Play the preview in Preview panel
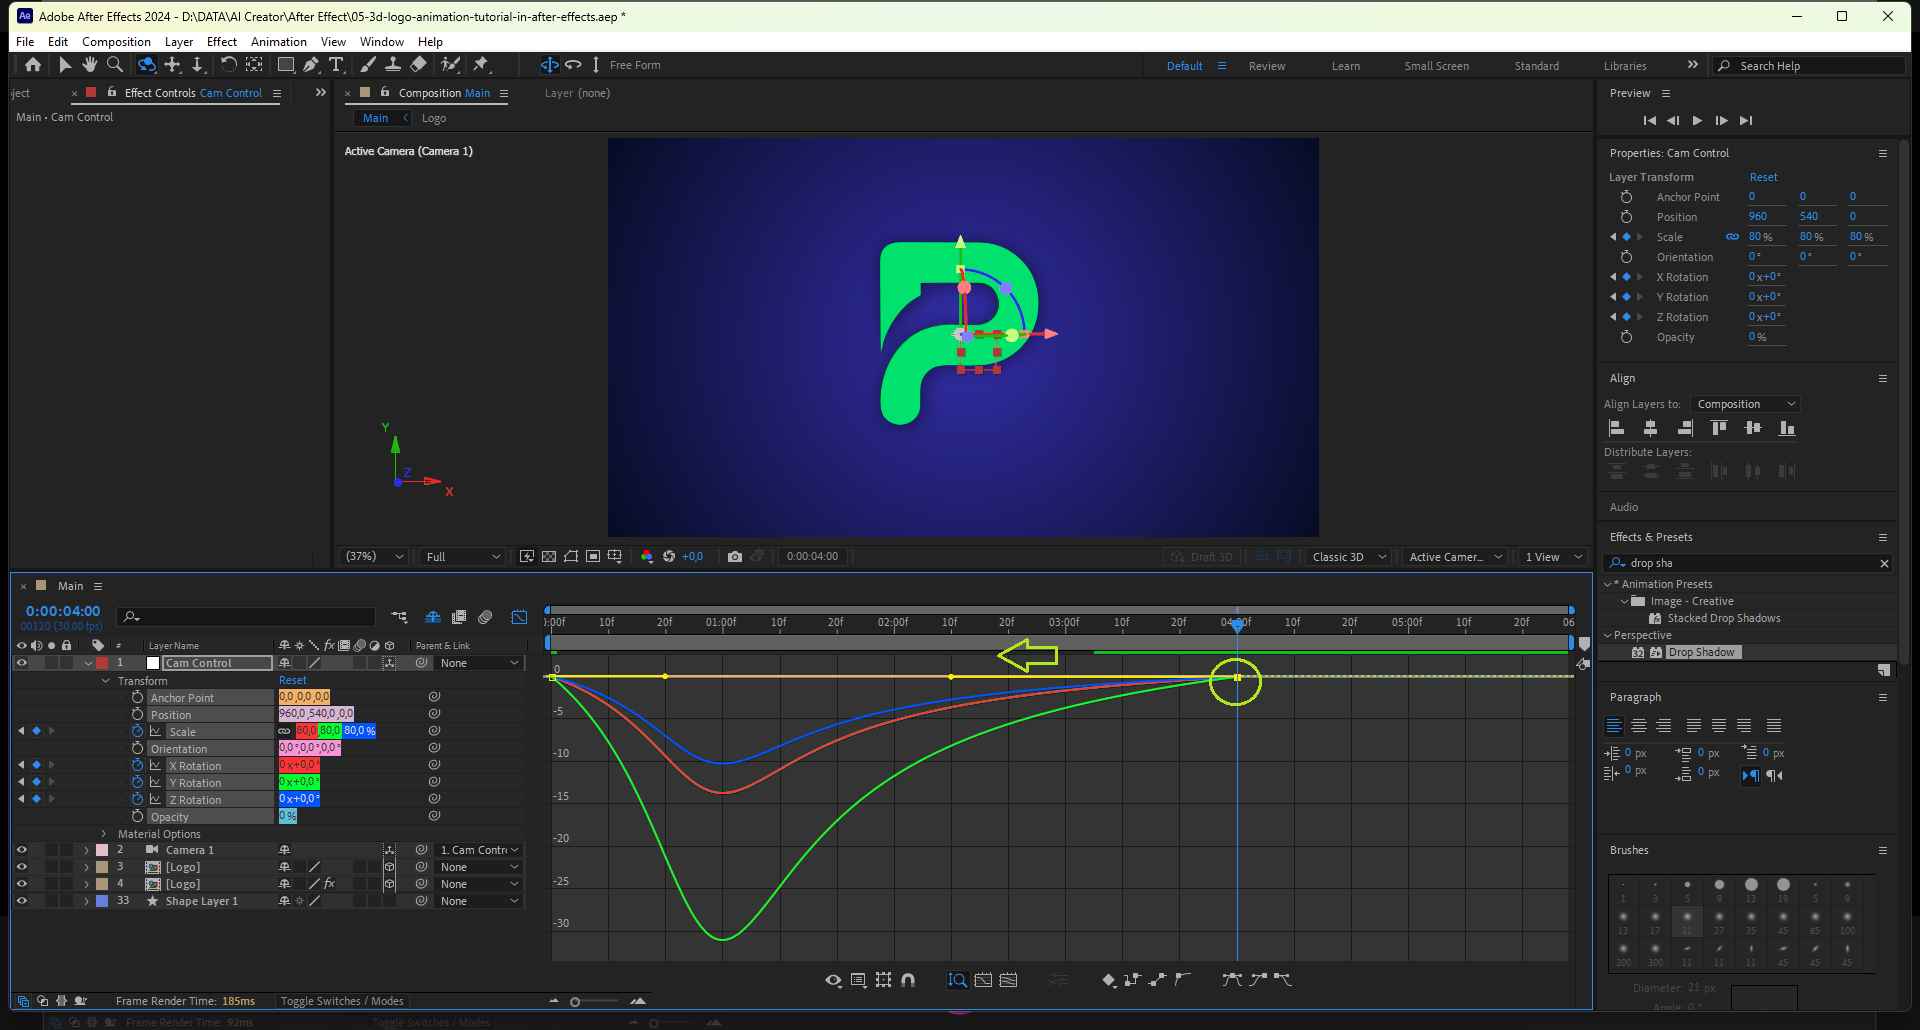1920x1030 pixels. click(1697, 120)
